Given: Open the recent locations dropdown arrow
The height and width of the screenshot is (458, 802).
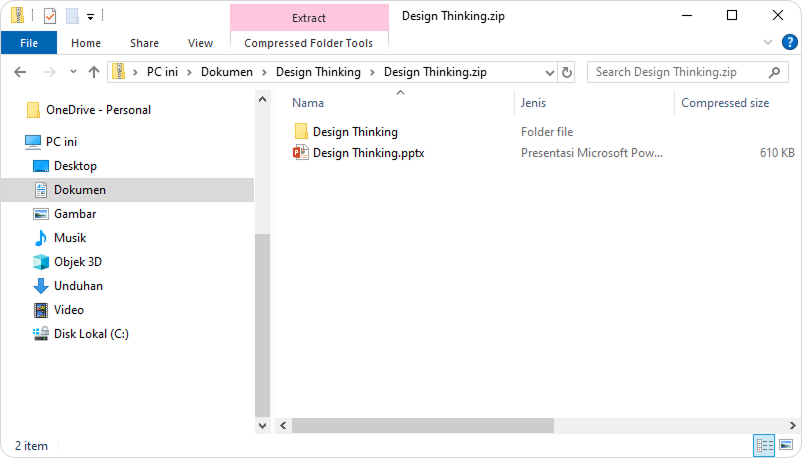Looking at the screenshot, I should click(x=73, y=72).
